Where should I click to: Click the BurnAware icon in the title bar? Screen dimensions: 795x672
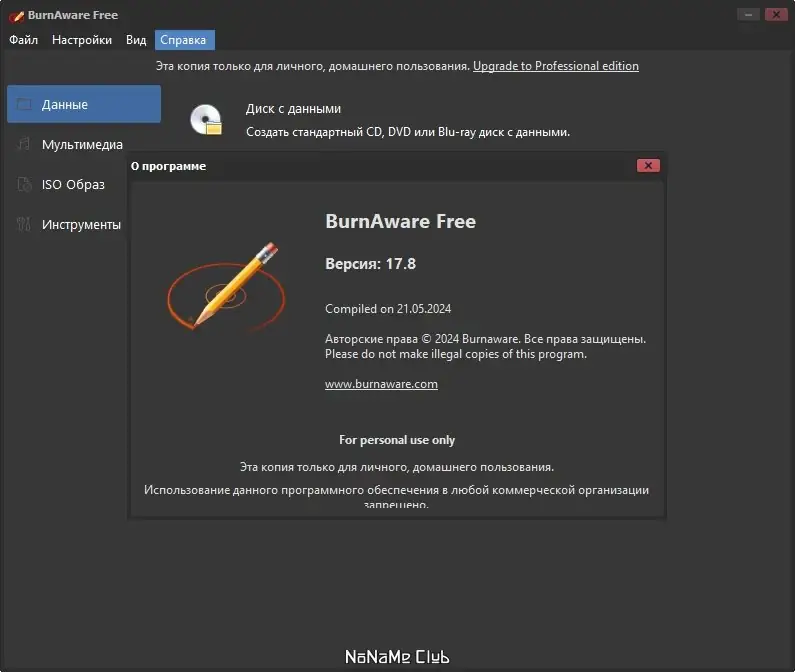click(x=16, y=16)
